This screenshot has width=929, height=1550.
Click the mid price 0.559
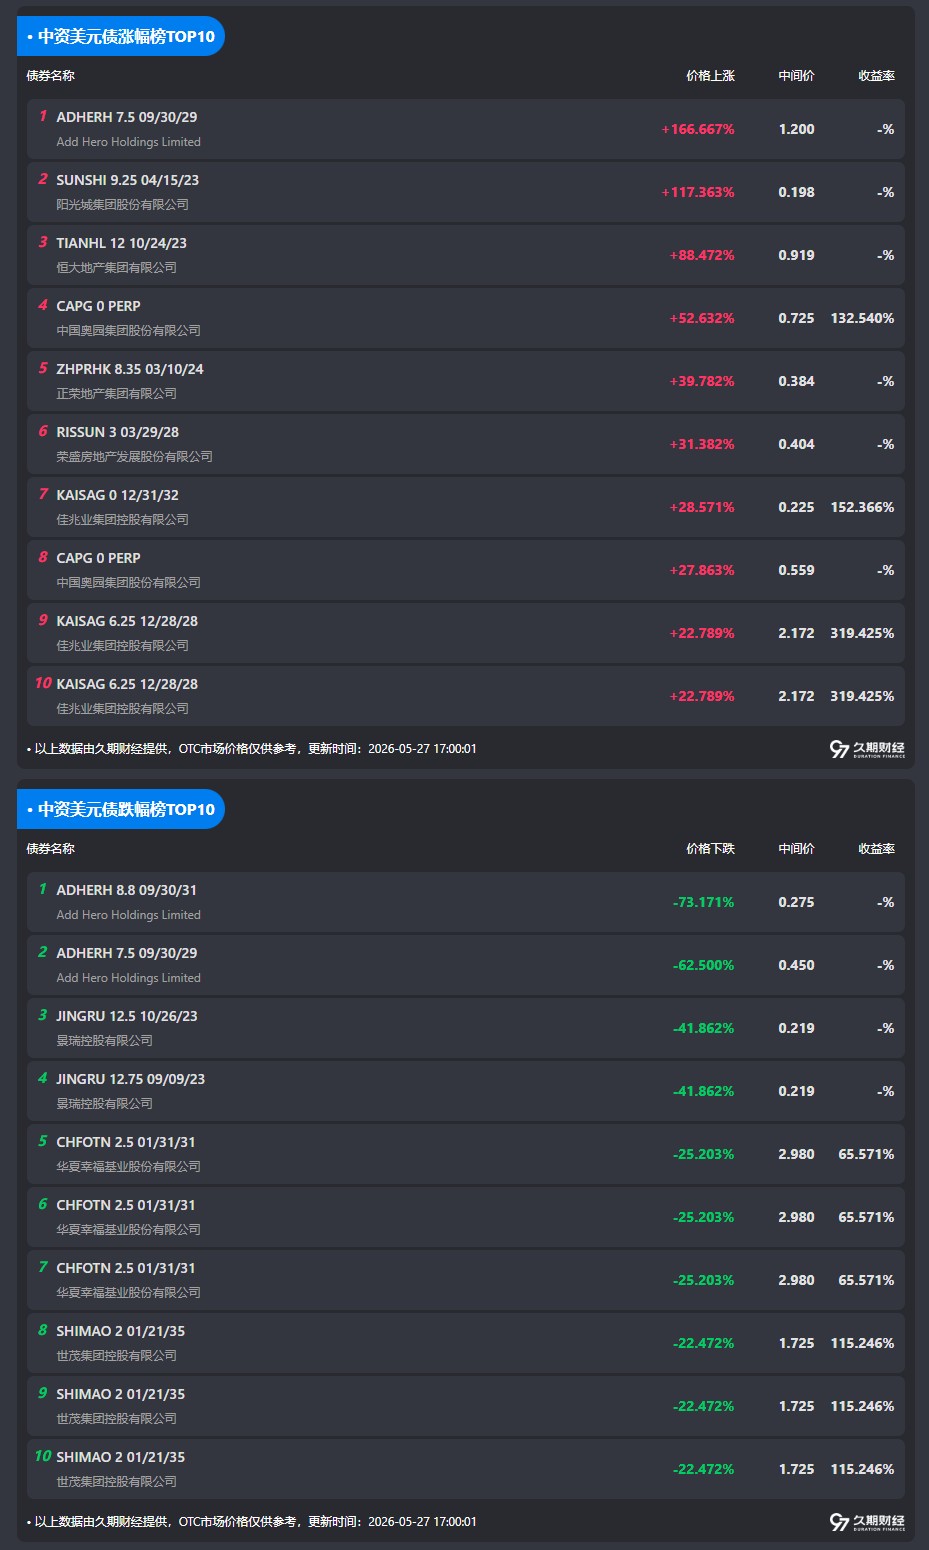click(x=796, y=571)
